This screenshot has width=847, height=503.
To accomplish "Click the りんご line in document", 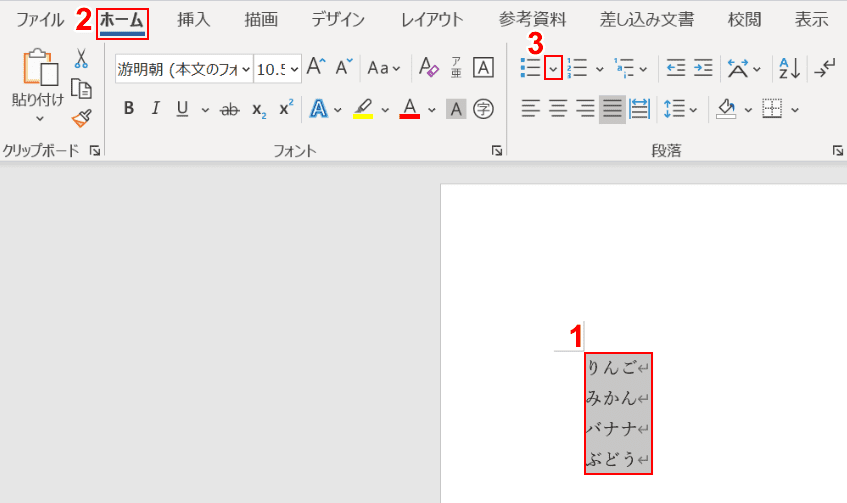I will click(x=617, y=368).
